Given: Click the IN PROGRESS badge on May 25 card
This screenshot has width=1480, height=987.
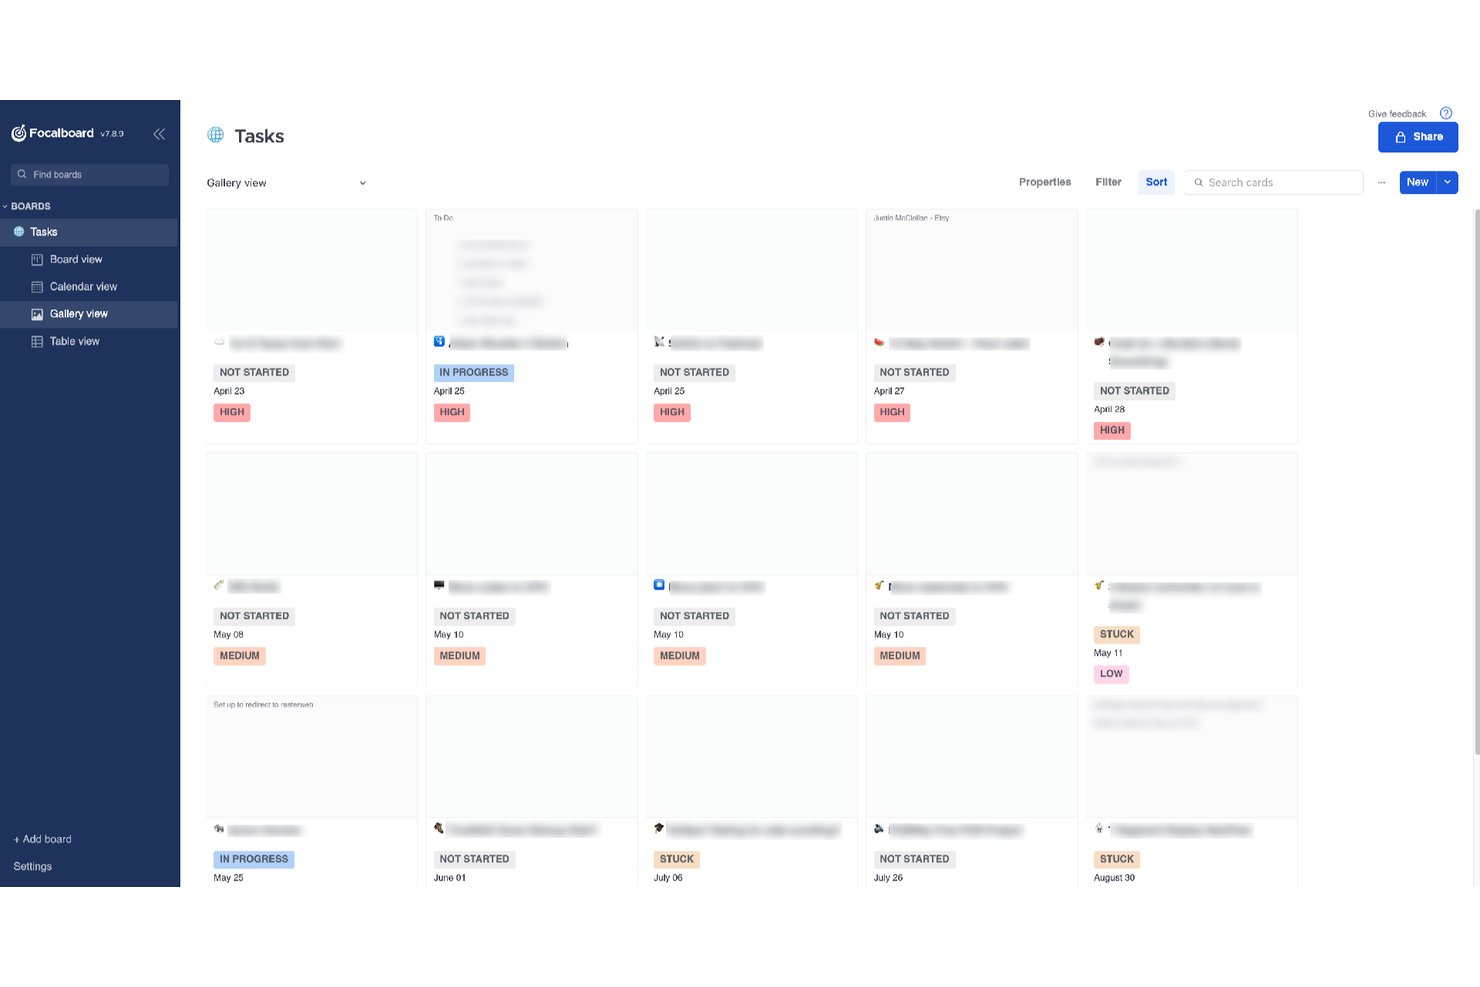Looking at the screenshot, I should 254,859.
